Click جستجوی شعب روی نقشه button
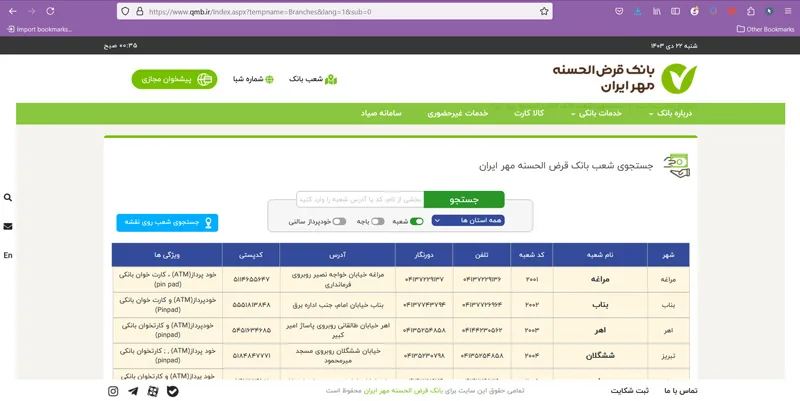Viewport: 800px width, 401px height. [x=167, y=223]
